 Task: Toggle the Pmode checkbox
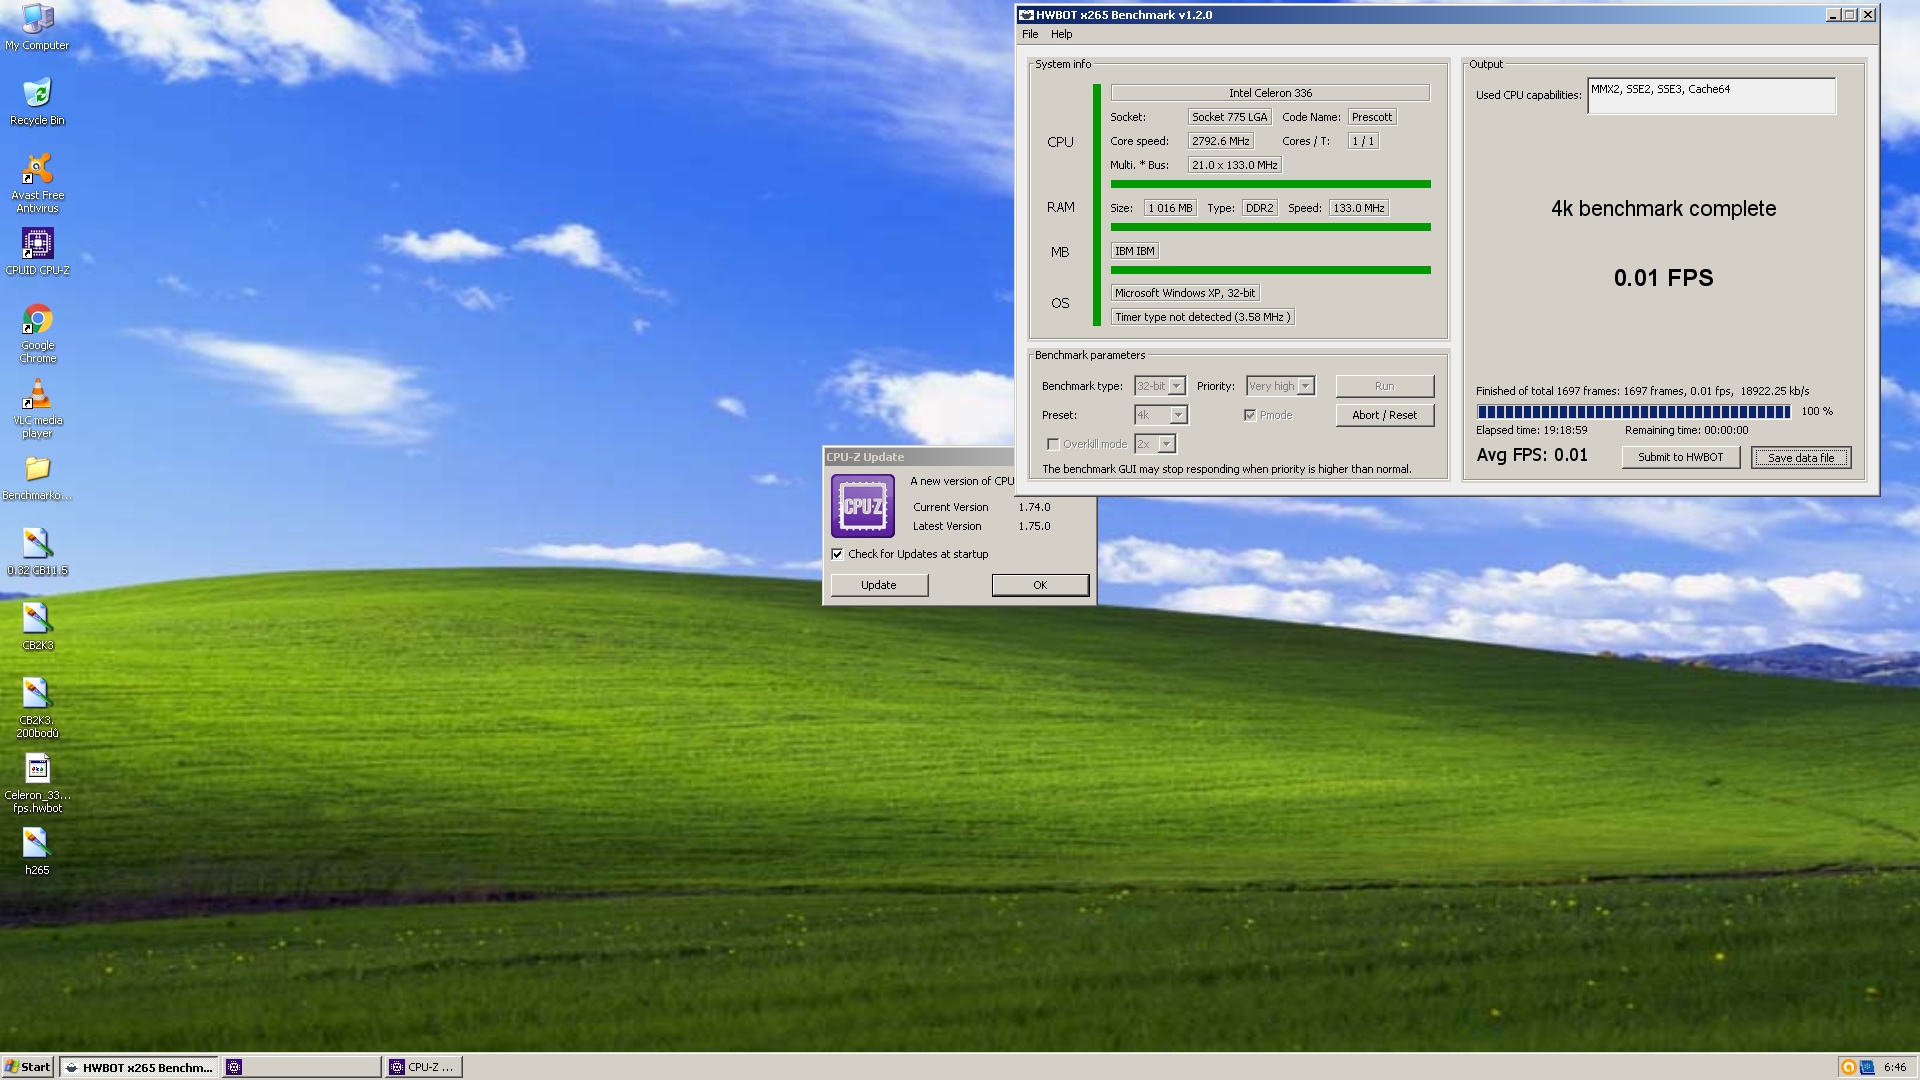pyautogui.click(x=1250, y=415)
